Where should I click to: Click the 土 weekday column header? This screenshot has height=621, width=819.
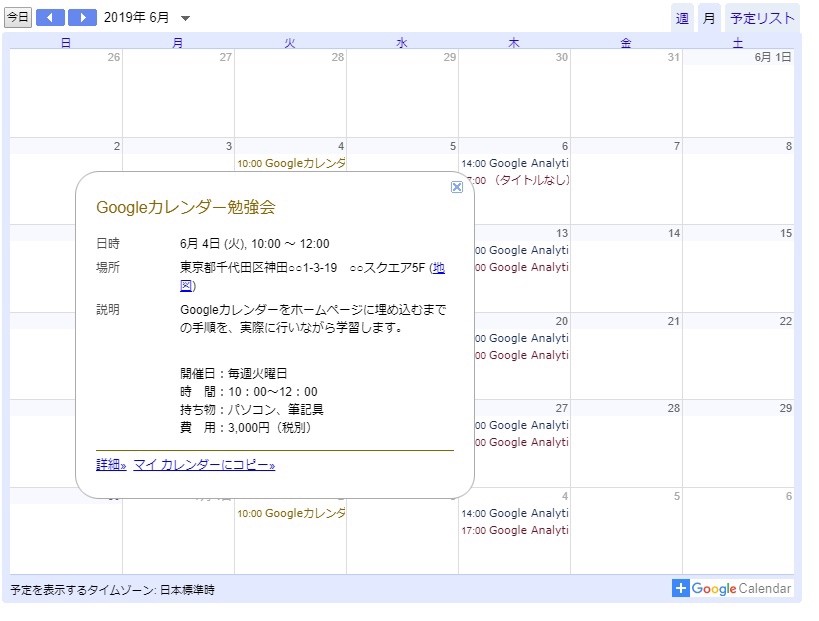[738, 43]
